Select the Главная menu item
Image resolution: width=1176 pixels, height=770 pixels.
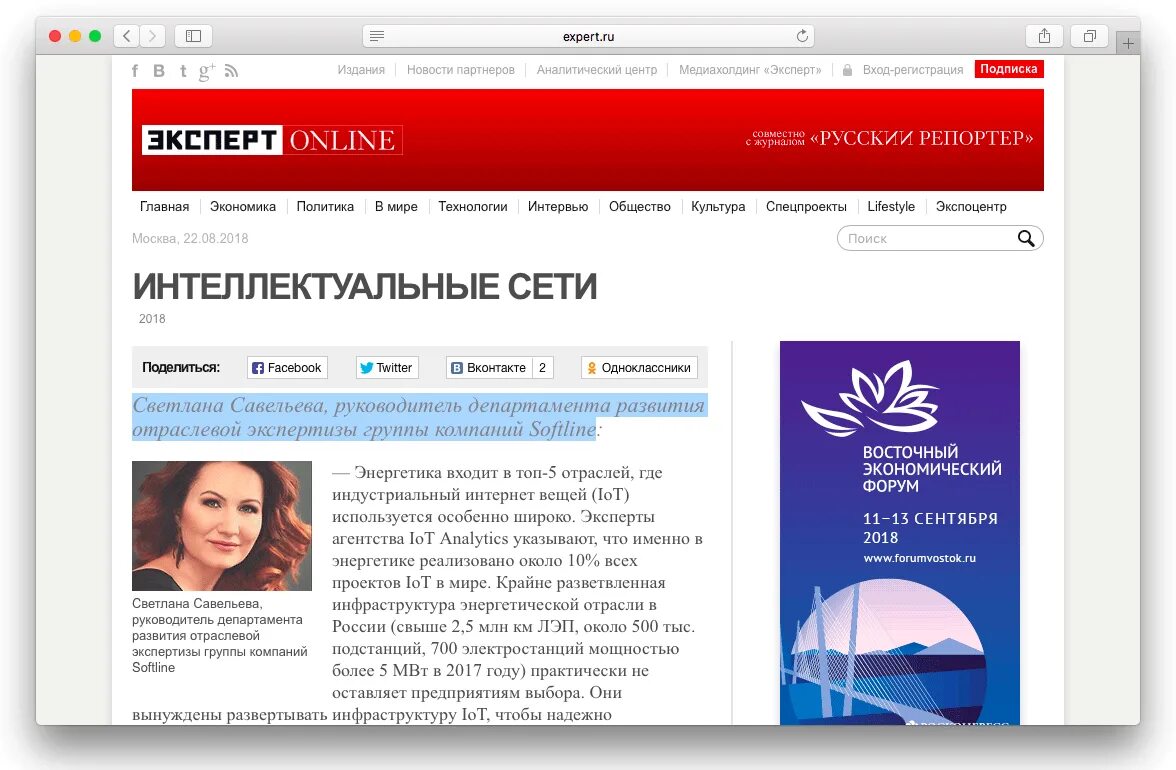pos(164,206)
